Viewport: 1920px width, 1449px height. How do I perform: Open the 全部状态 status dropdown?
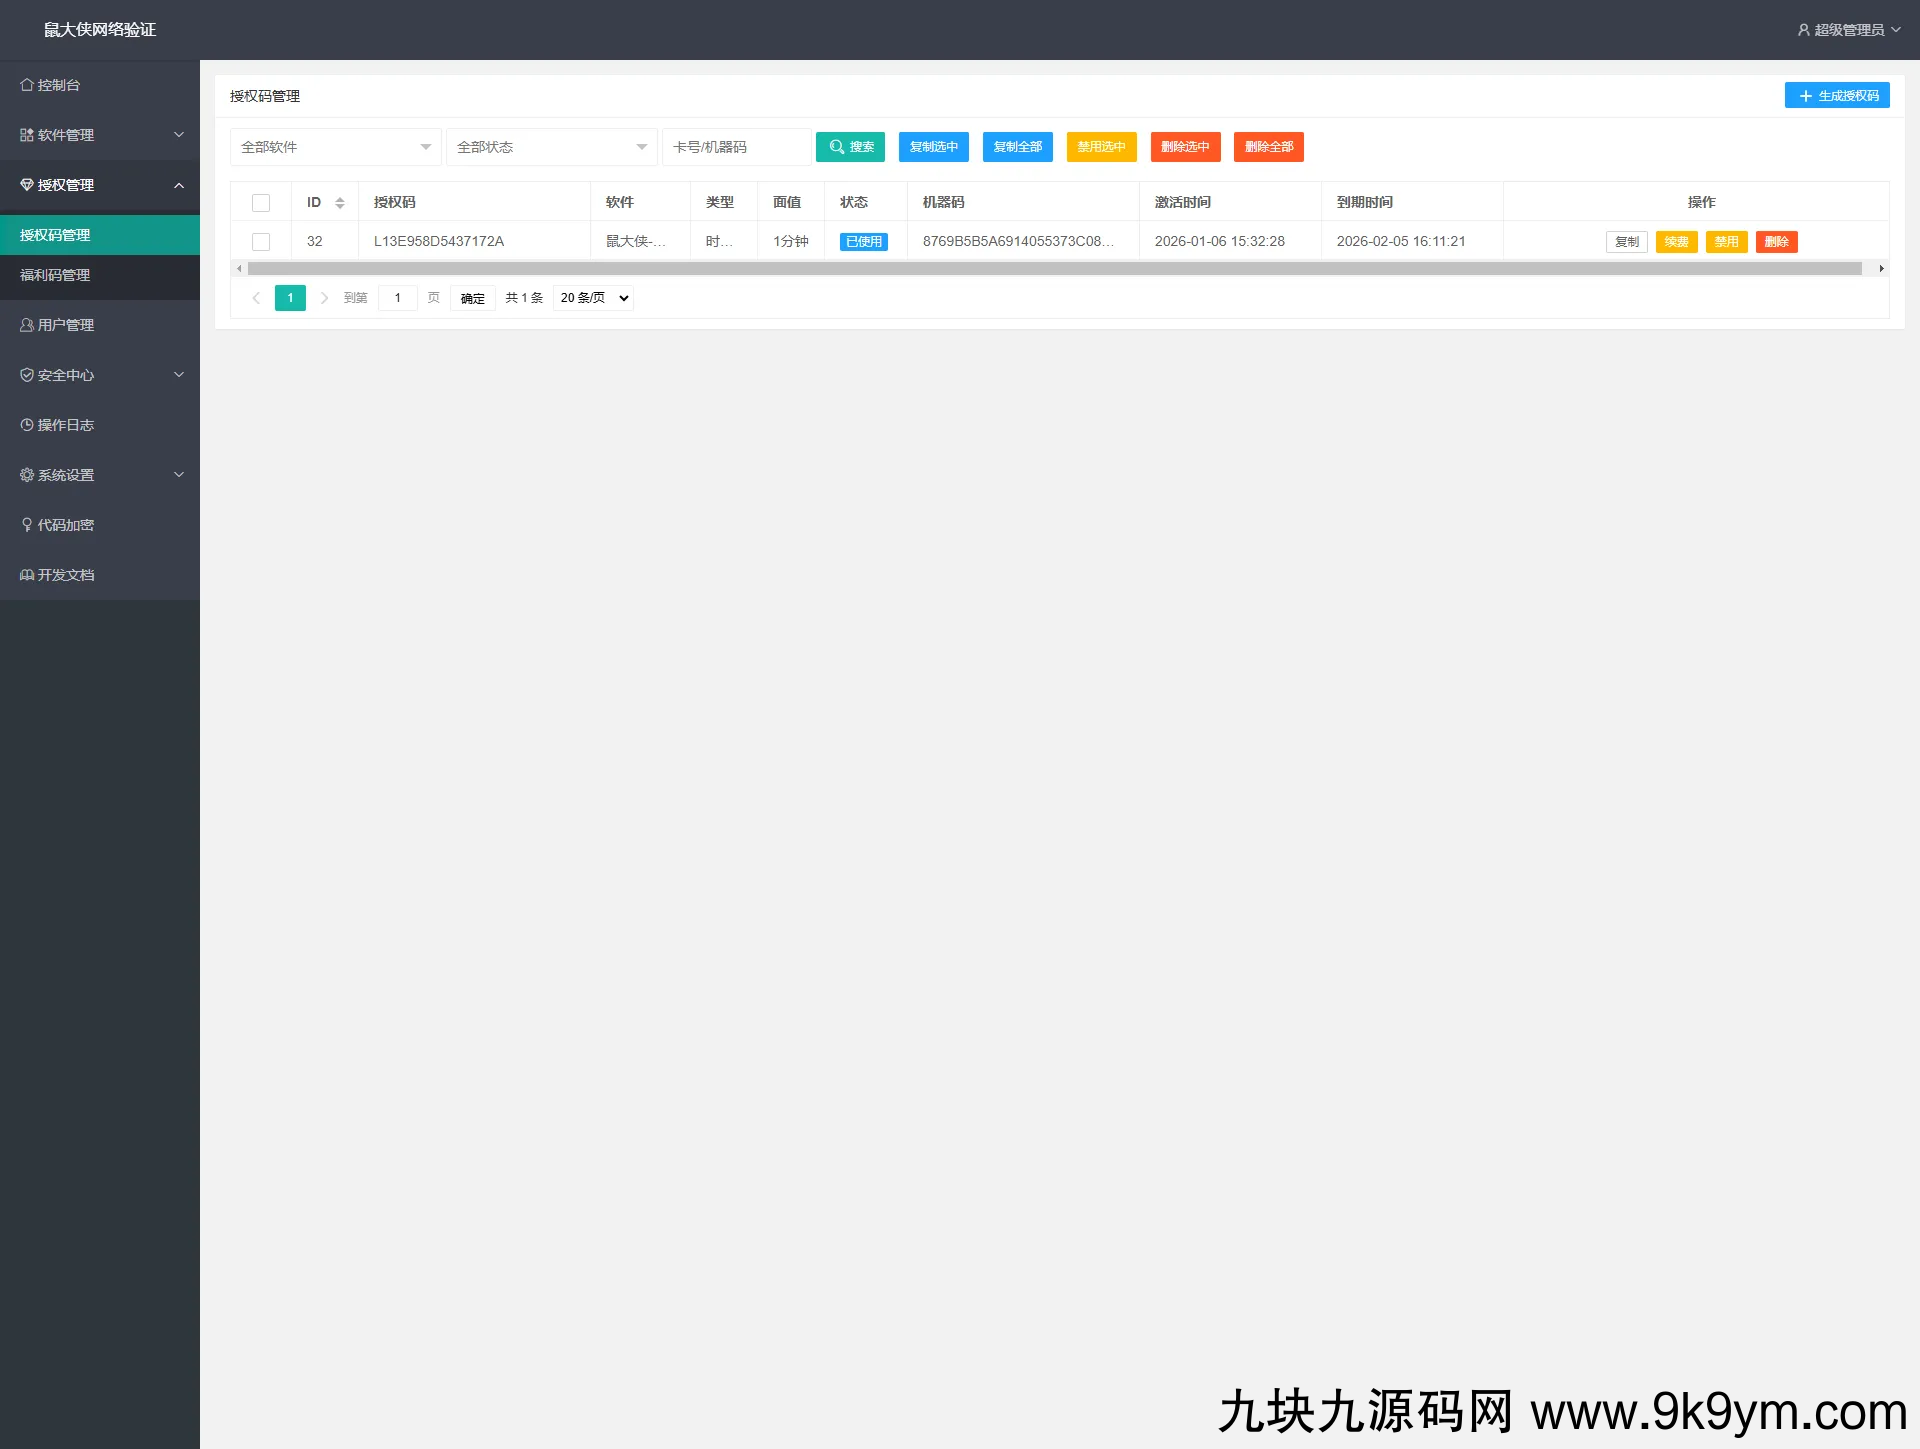(x=551, y=147)
